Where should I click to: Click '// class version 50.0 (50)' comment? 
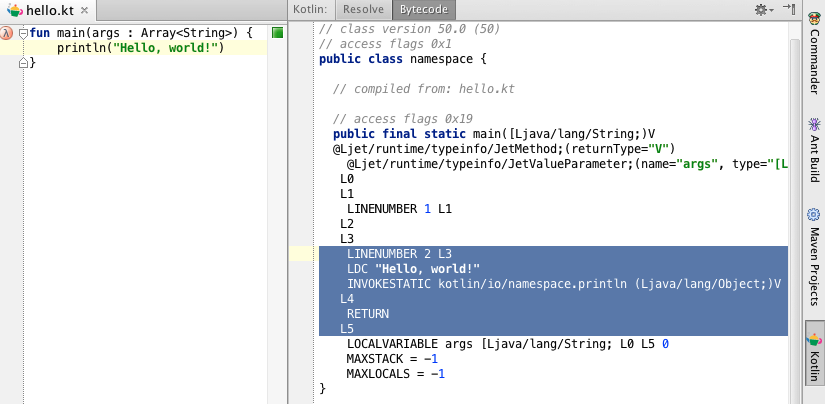point(409,29)
